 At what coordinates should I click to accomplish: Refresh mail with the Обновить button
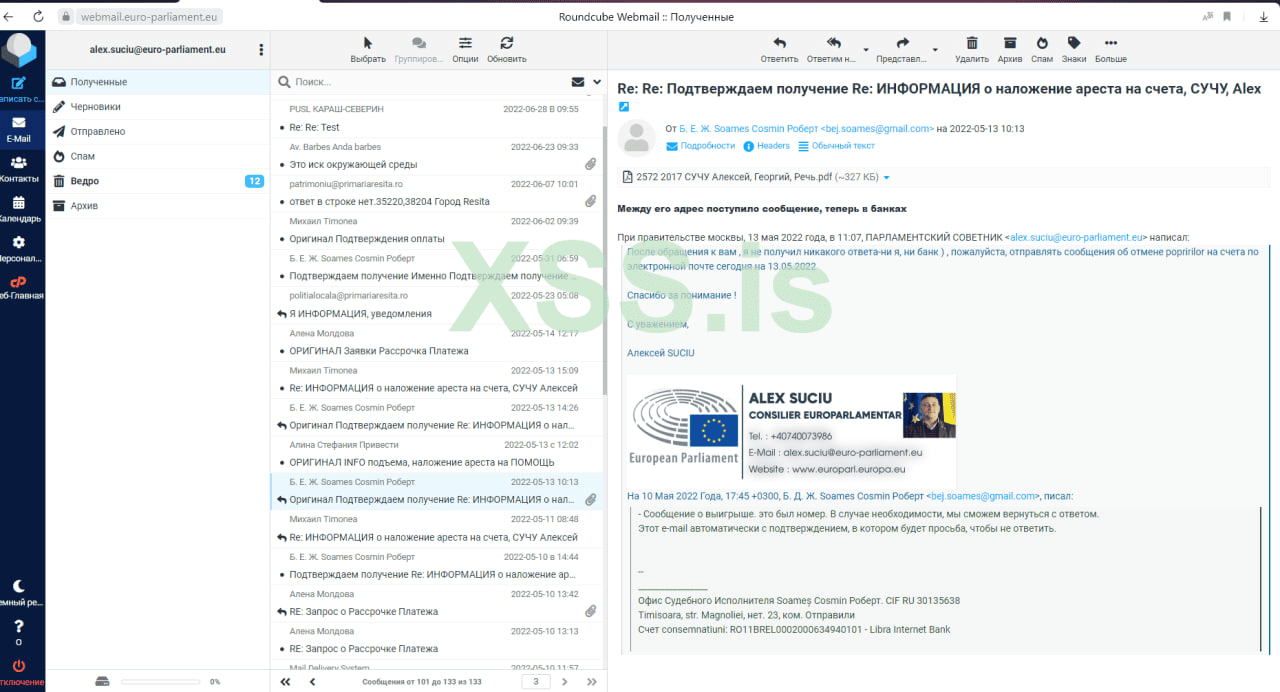point(507,49)
